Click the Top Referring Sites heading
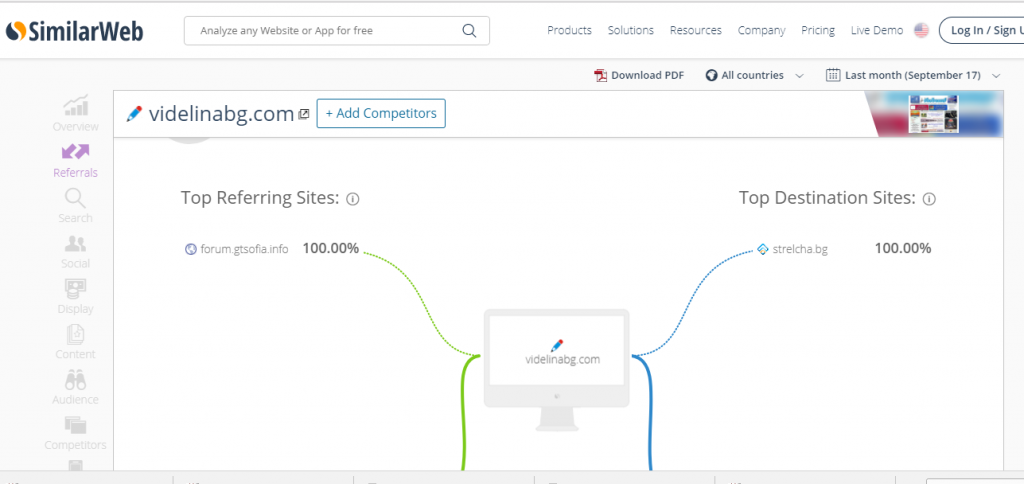Screen dimensions: 1024x484 tap(260, 198)
